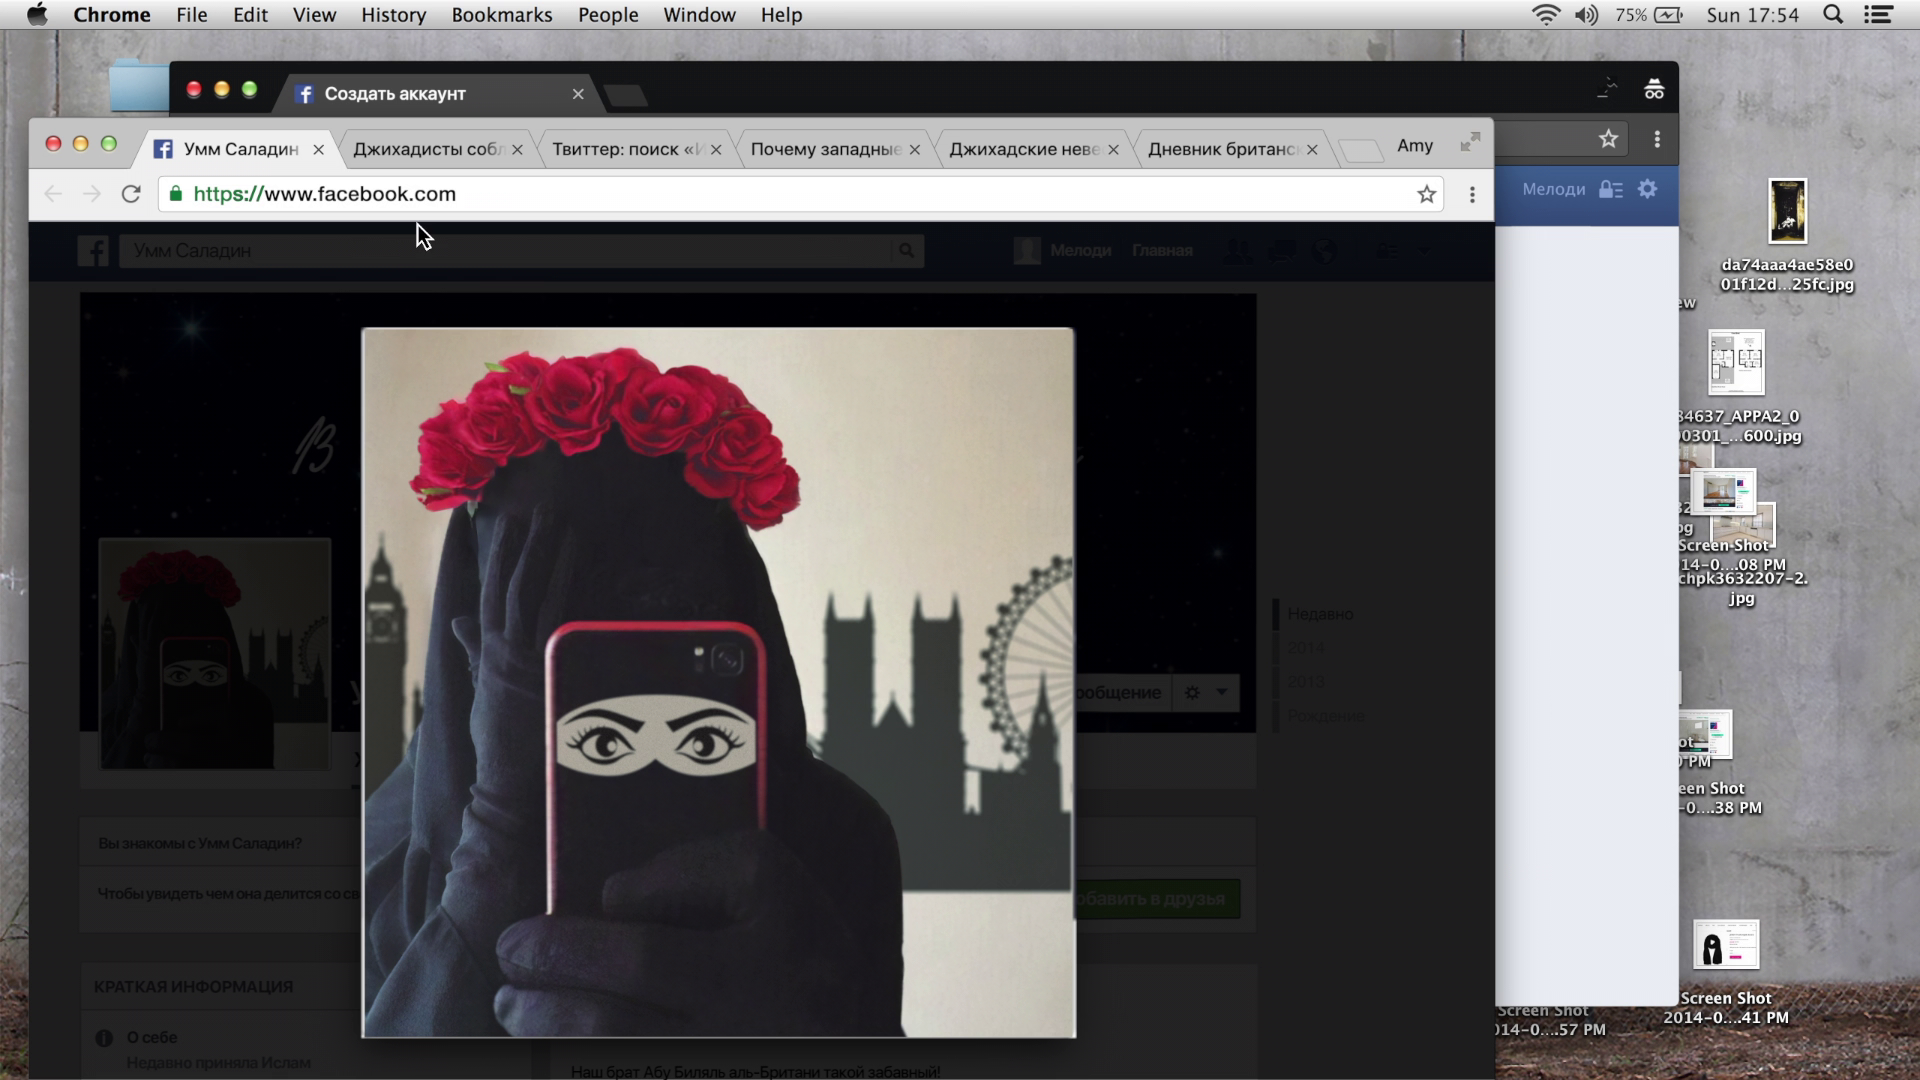This screenshot has width=1920, height=1080.
Task: Click the Facebook search field with Умм Саладин
Action: (505, 251)
